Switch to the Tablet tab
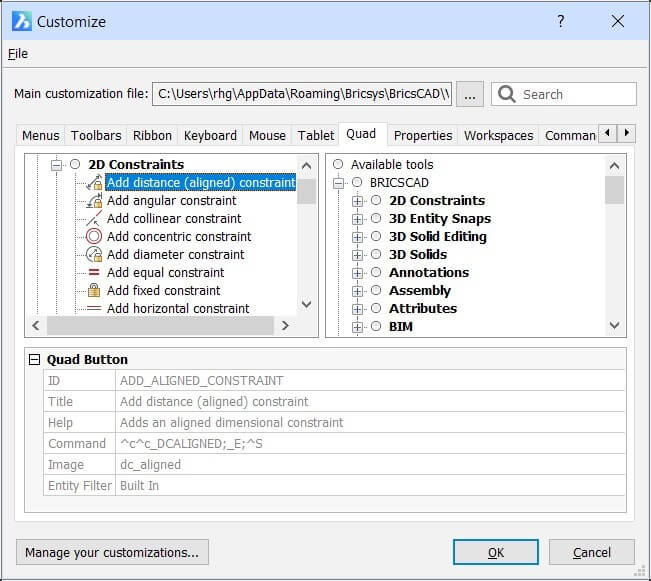 coord(316,135)
